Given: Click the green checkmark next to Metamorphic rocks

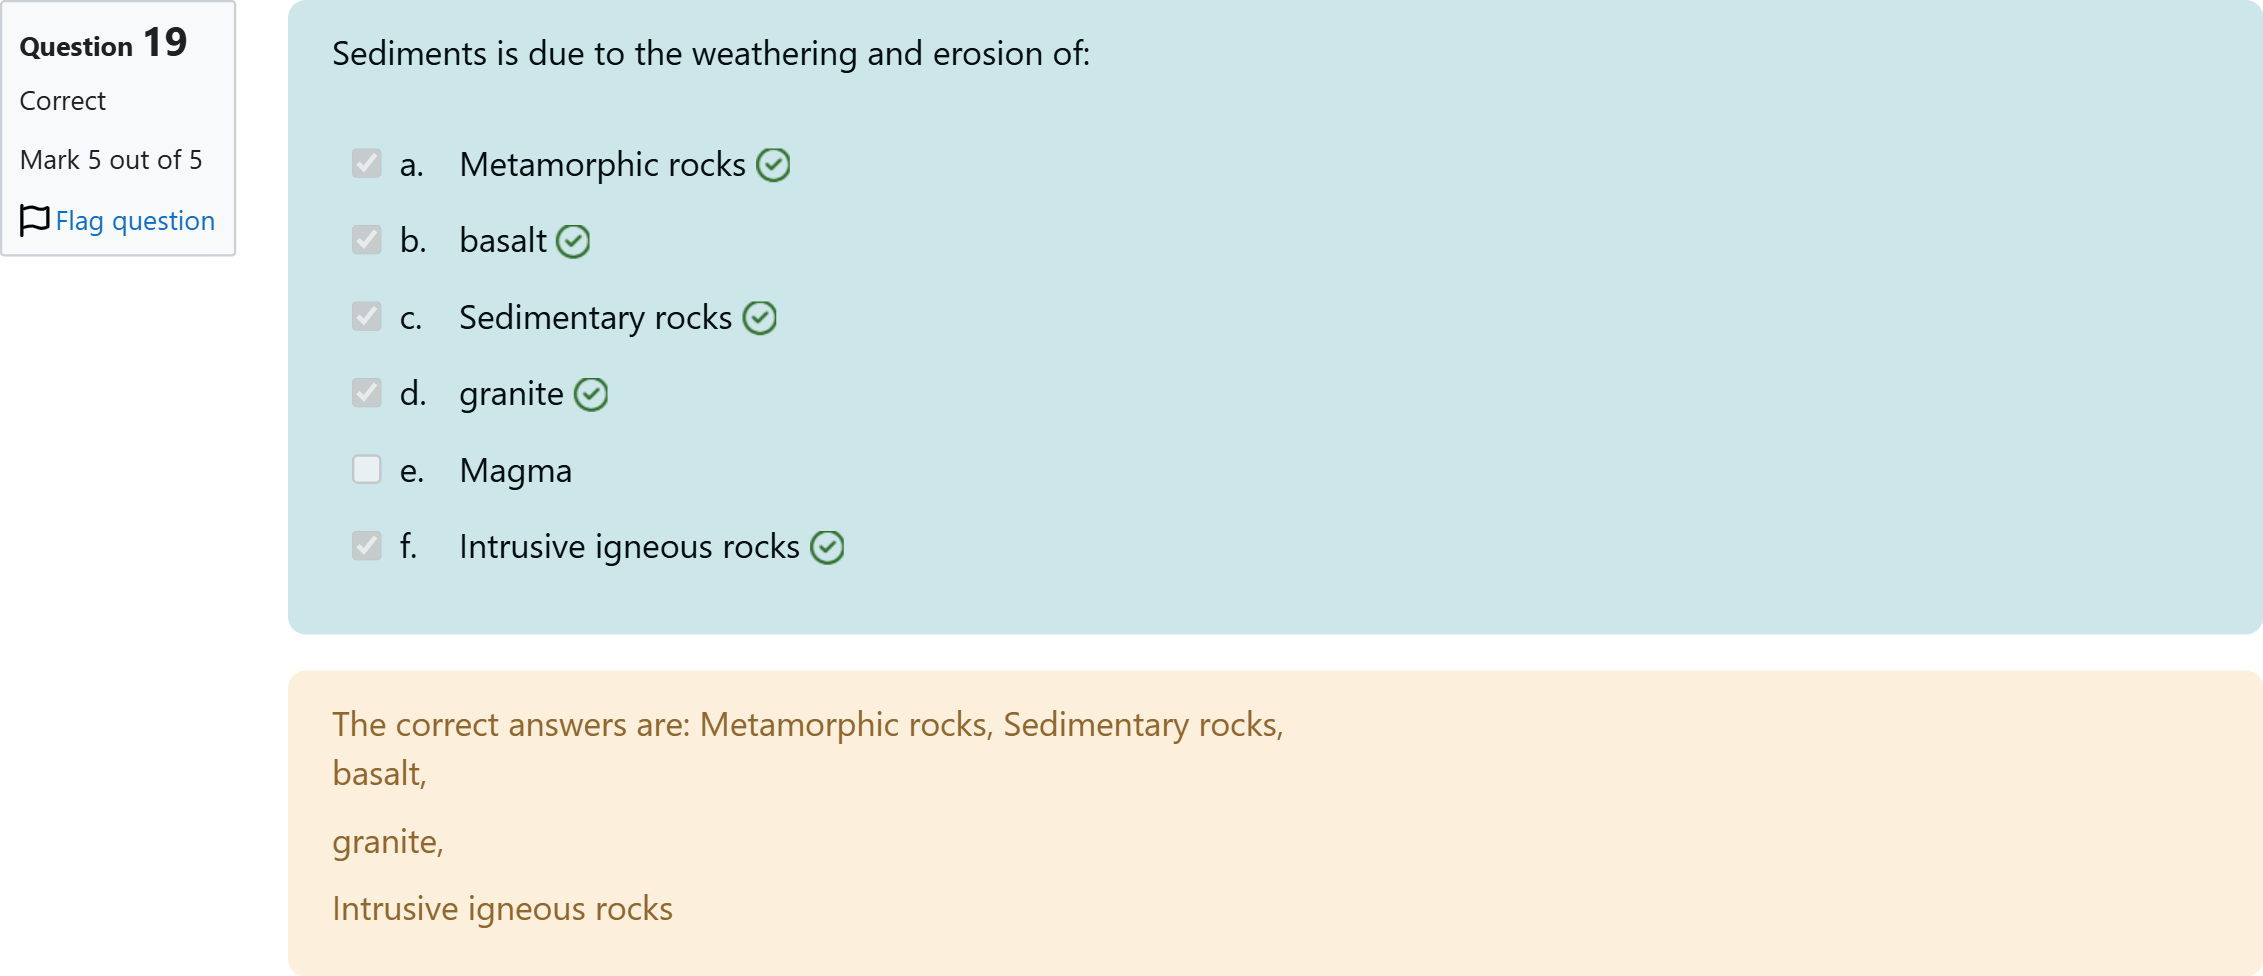Looking at the screenshot, I should tap(773, 165).
